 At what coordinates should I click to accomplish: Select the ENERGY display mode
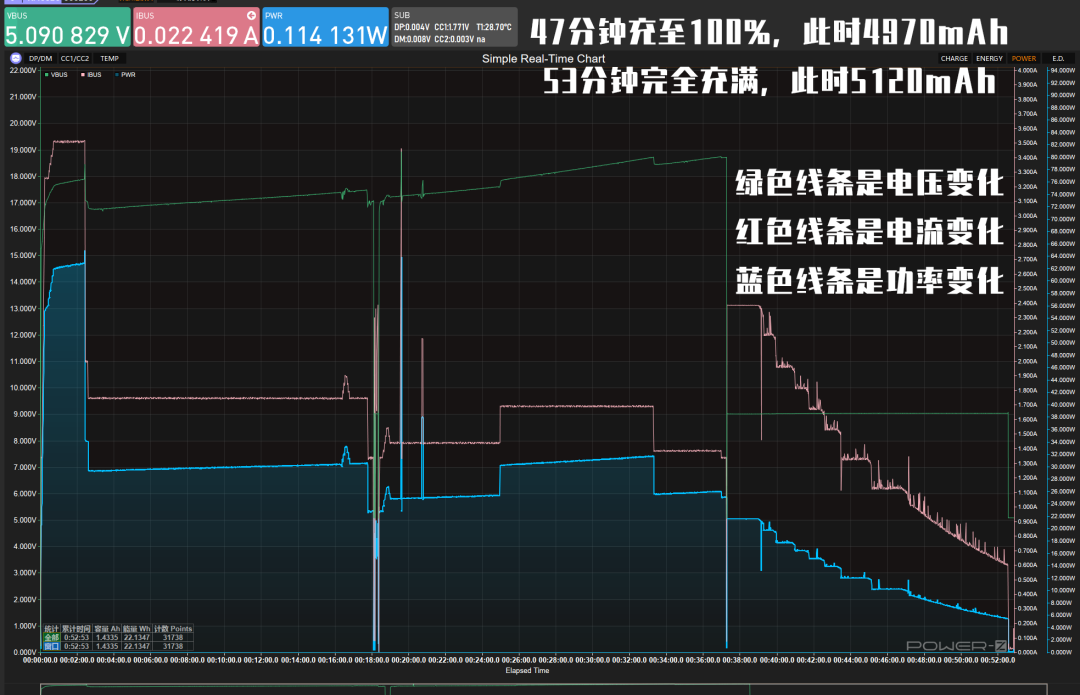989,59
